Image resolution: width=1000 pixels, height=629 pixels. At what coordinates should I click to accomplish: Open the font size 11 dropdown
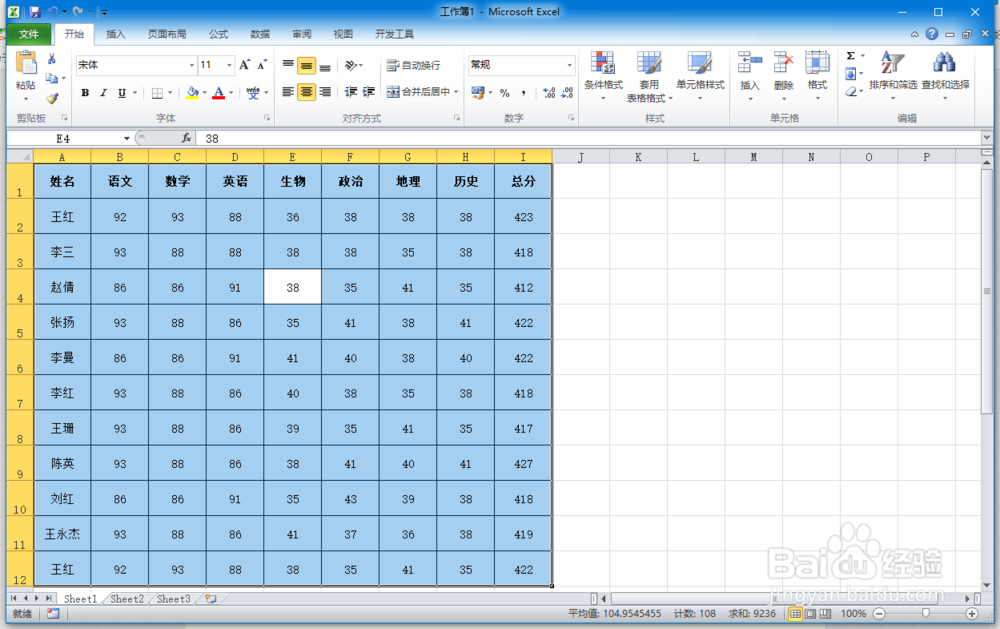[229, 65]
